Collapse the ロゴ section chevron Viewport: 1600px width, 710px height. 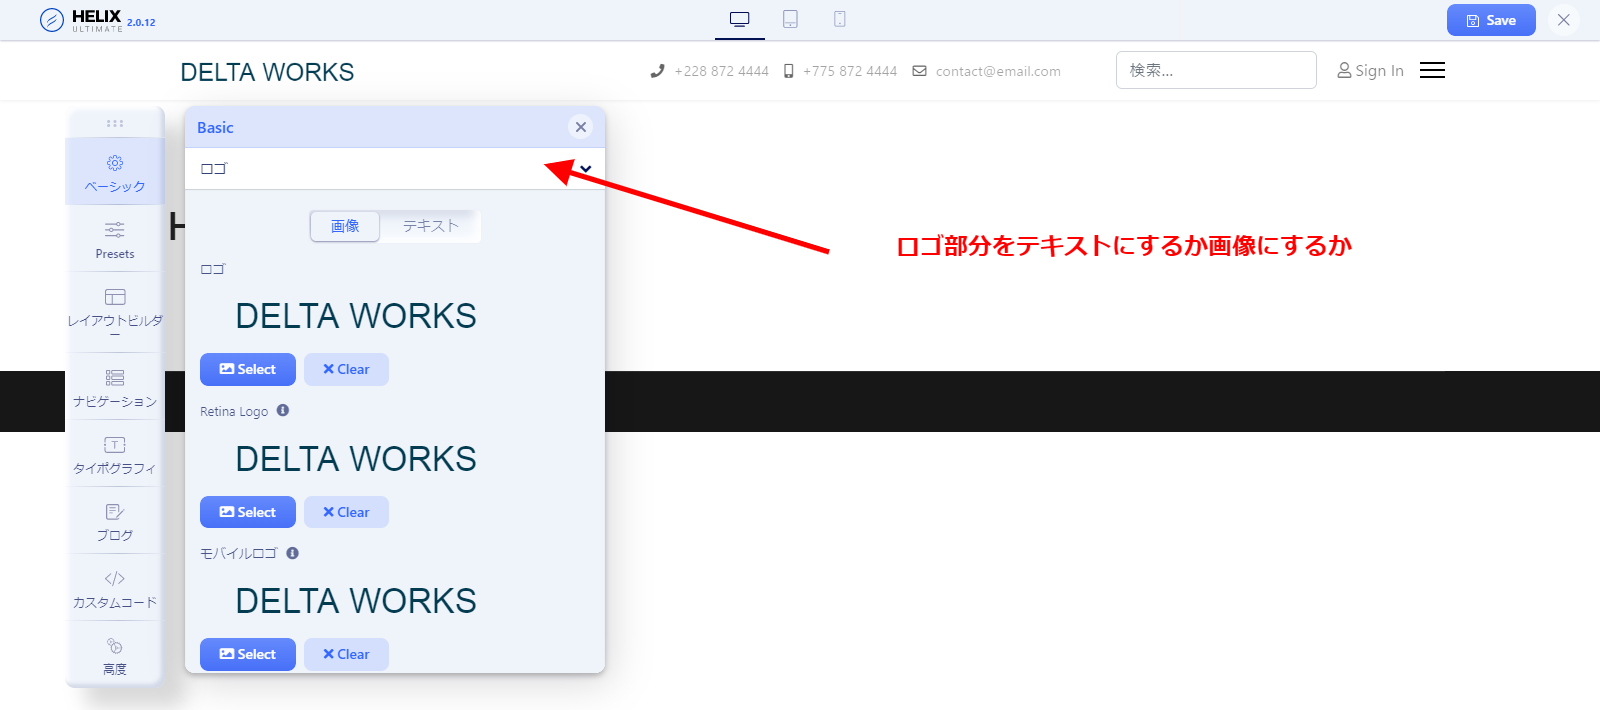pyautogui.click(x=586, y=169)
